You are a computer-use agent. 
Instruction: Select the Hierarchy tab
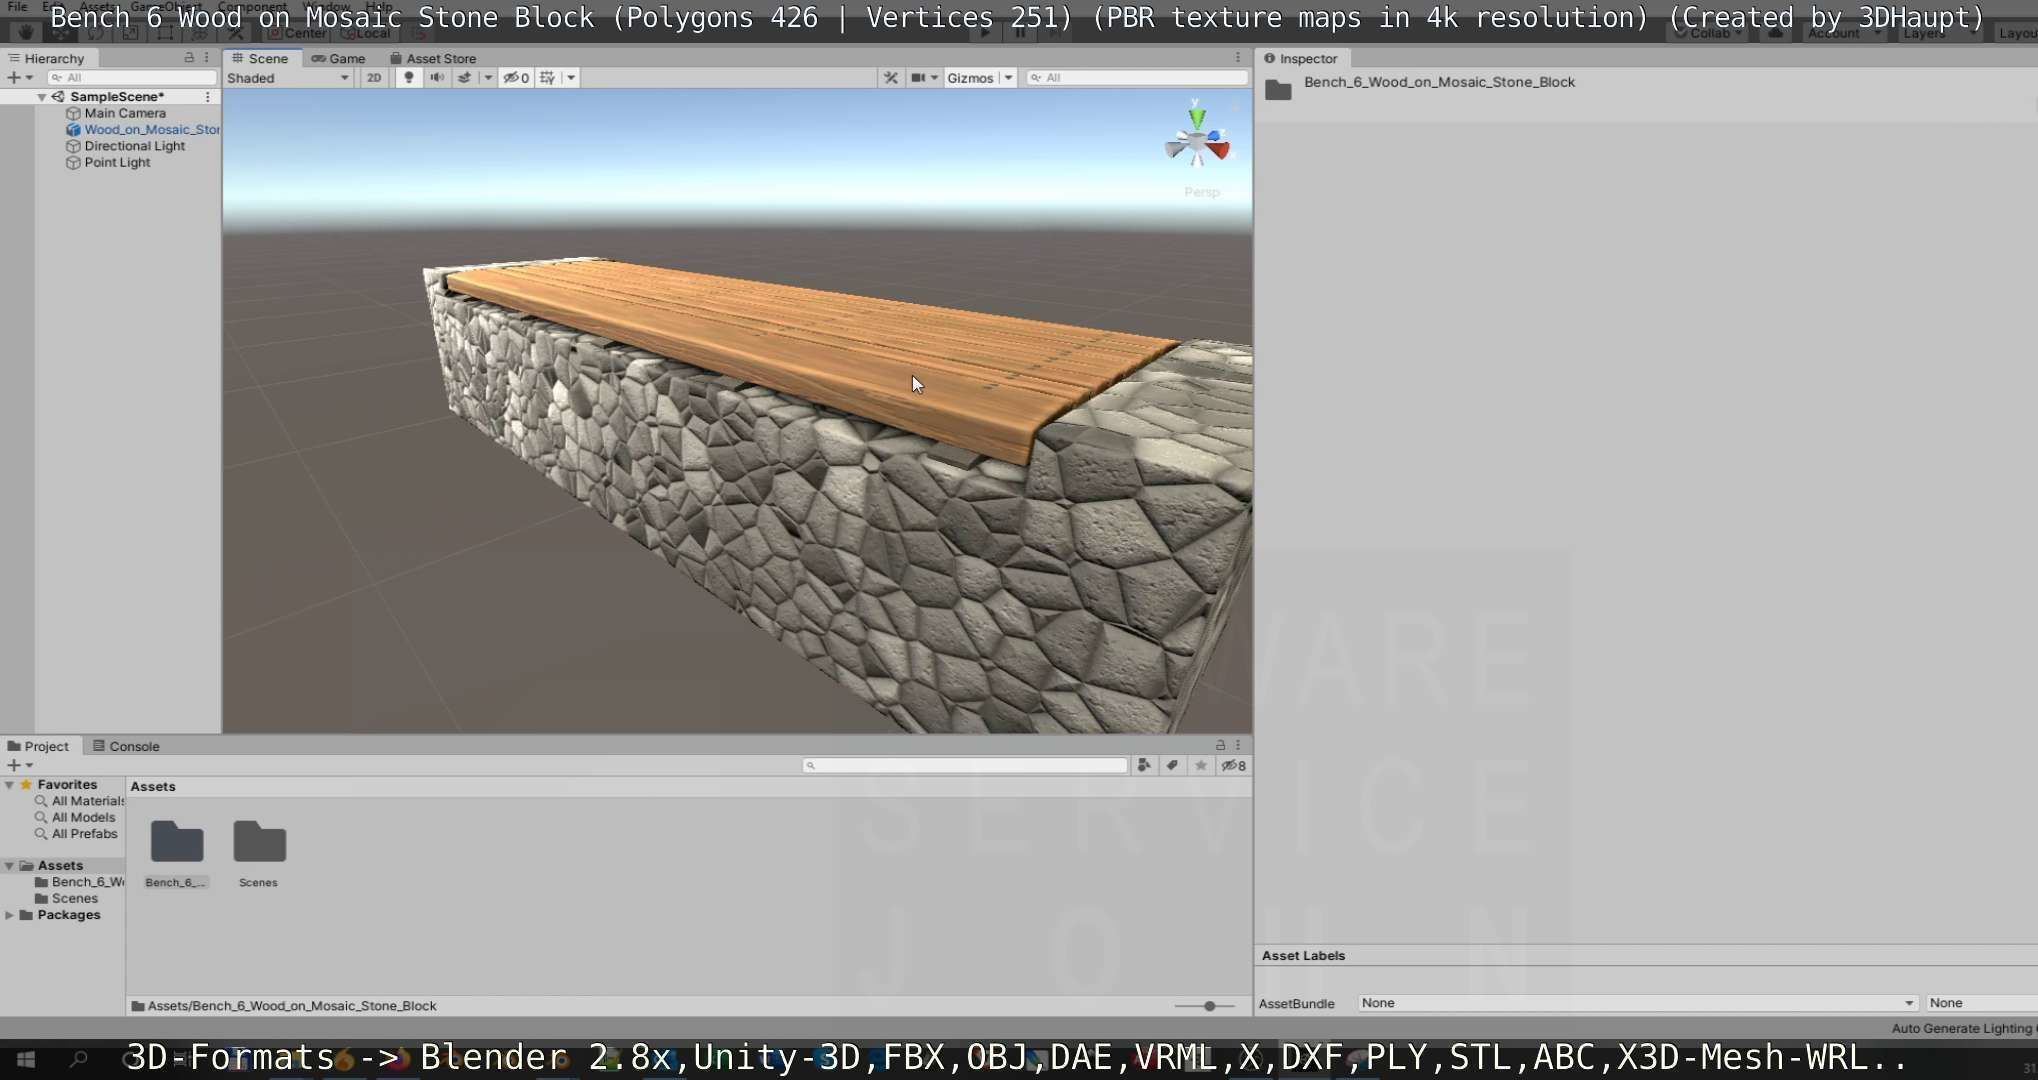coord(46,58)
